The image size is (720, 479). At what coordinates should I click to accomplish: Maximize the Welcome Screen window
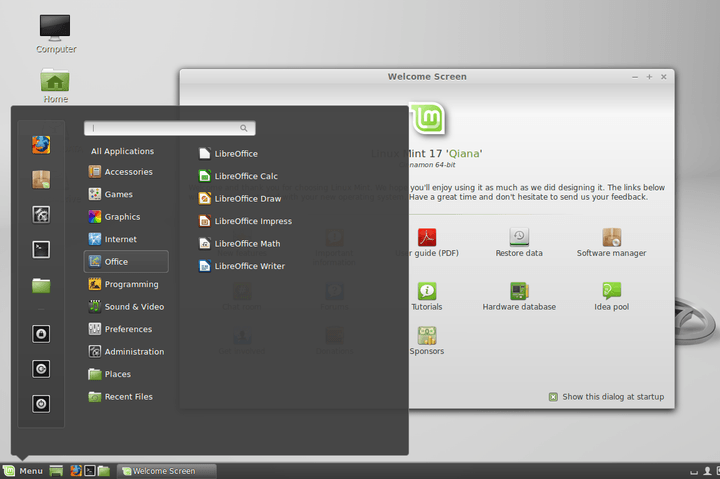649,77
